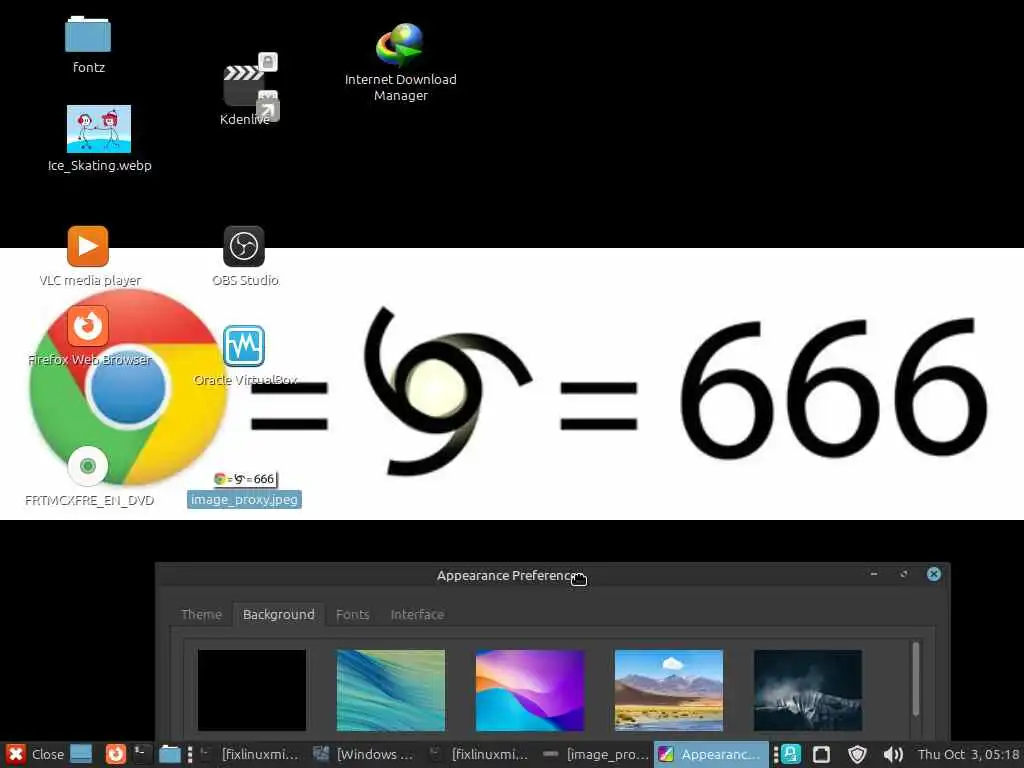Launch Firefox from taskbar launcher
Screen dimensions: 1024x768
coord(116,754)
